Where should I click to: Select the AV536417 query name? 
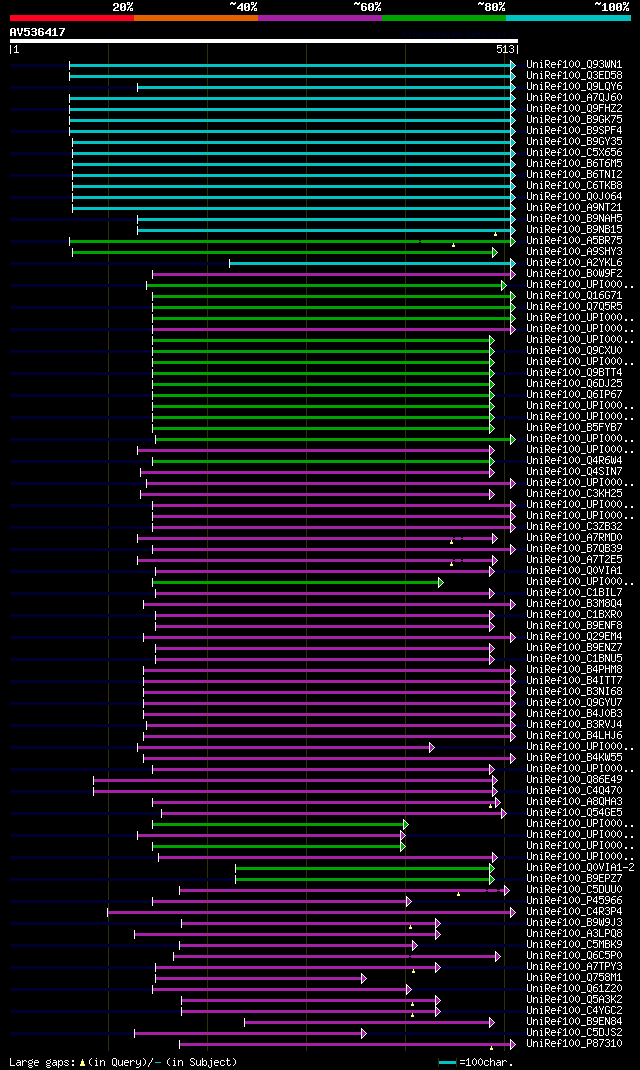point(38,32)
